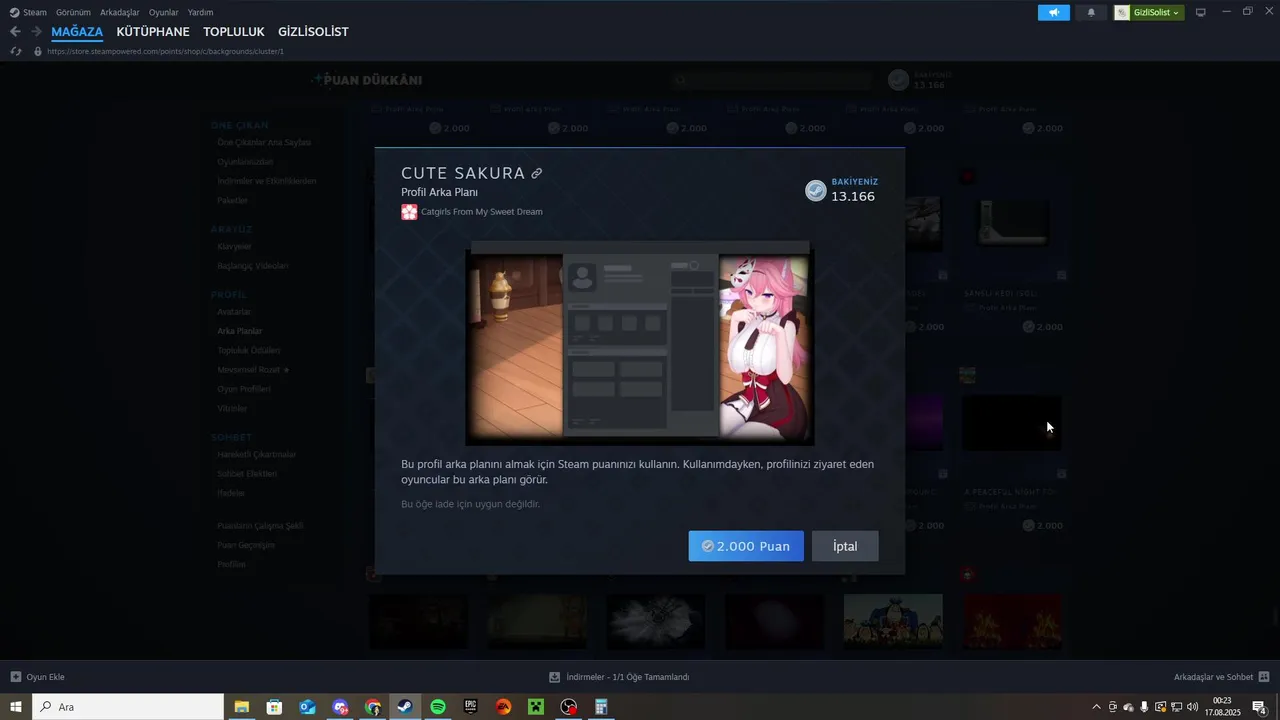The image size is (1280, 720).
Task: Open the Görünüm menu
Action: tap(73, 12)
